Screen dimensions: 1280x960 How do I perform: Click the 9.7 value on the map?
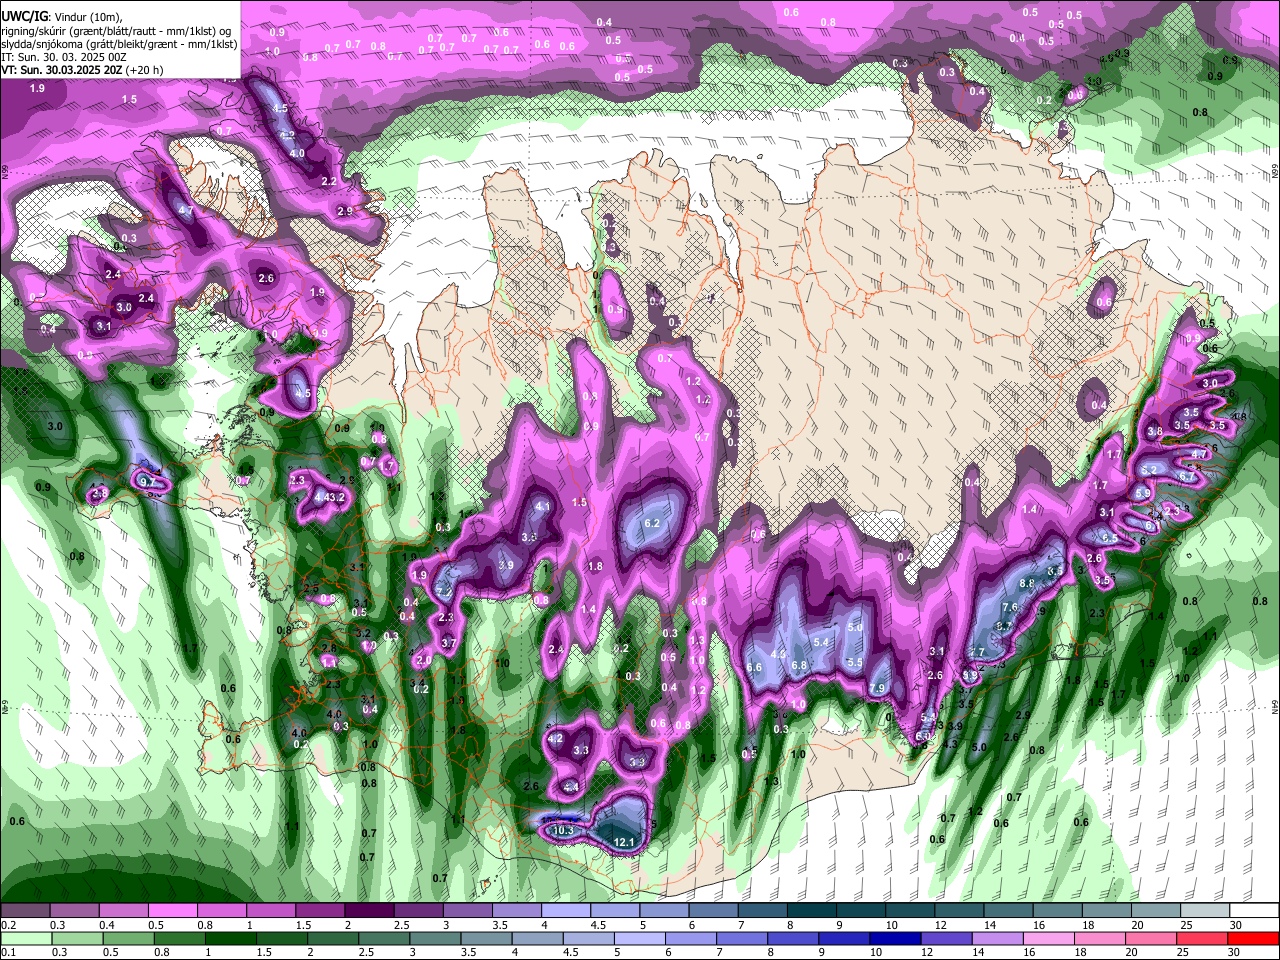click(148, 482)
